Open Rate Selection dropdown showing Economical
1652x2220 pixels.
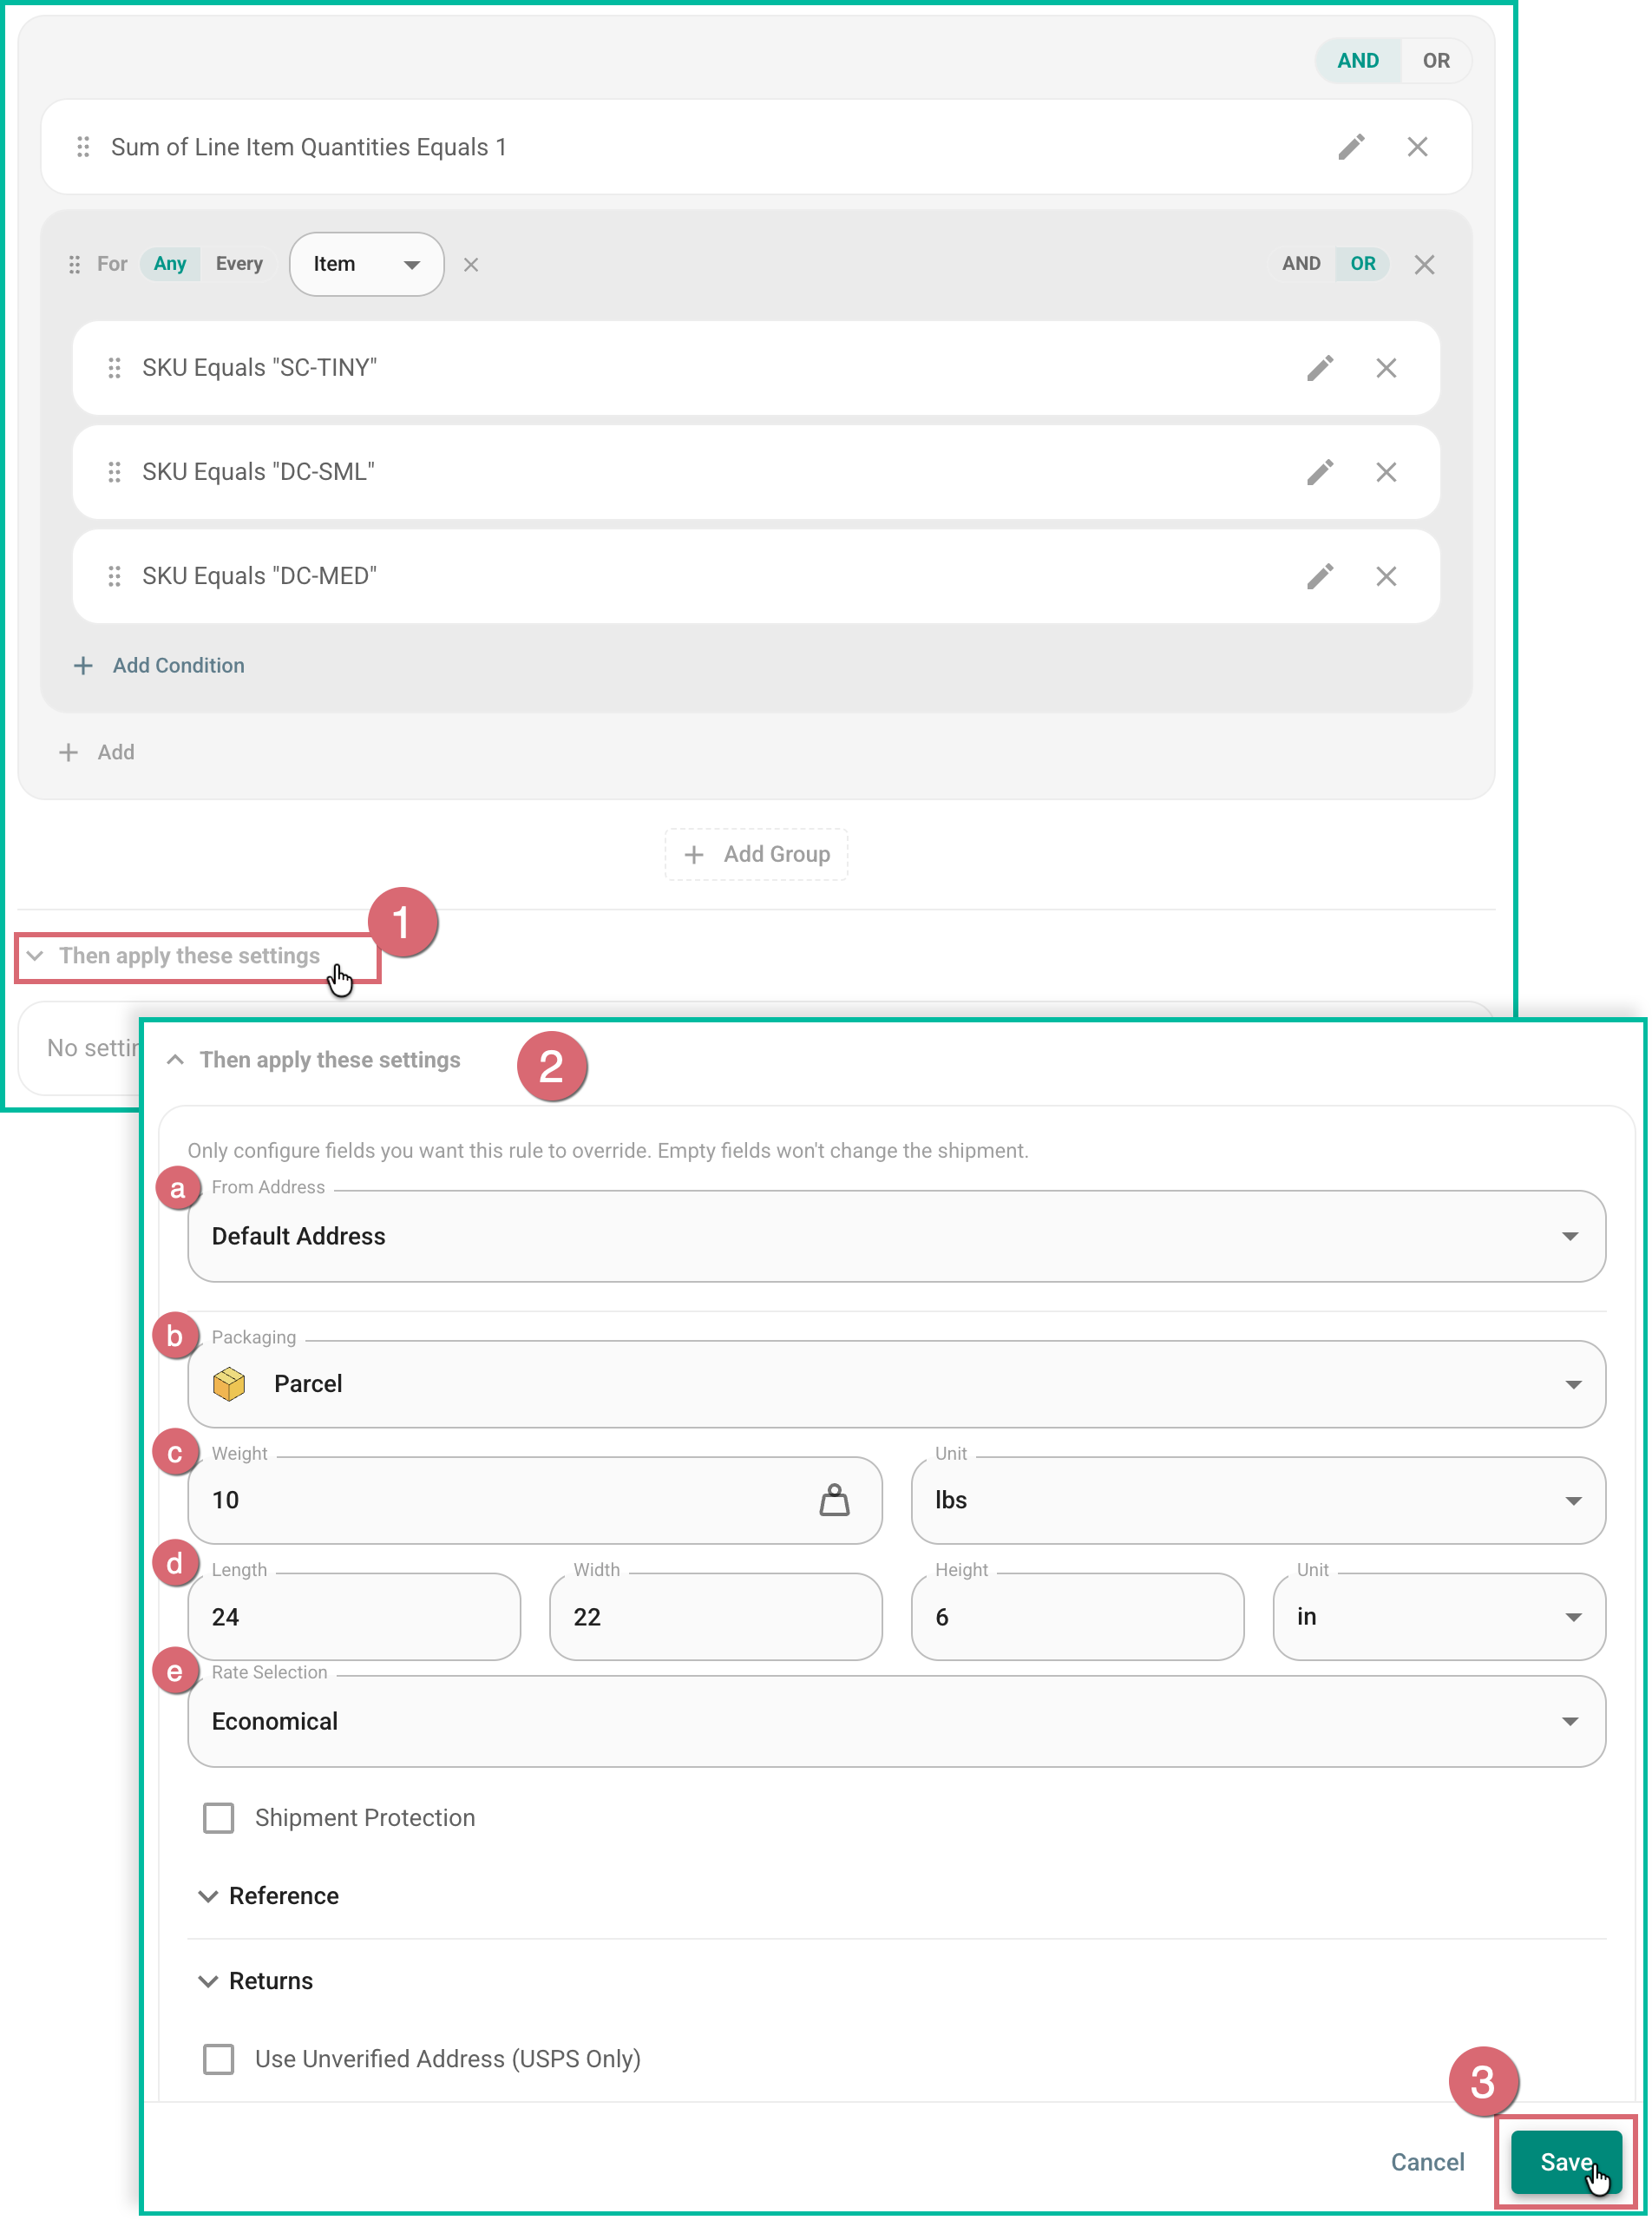896,1721
